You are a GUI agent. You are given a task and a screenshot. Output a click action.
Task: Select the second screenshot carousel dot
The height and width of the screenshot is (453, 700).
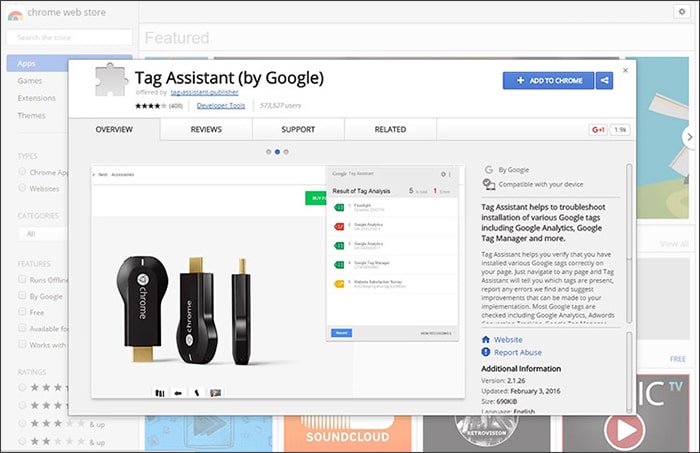tap(277, 152)
